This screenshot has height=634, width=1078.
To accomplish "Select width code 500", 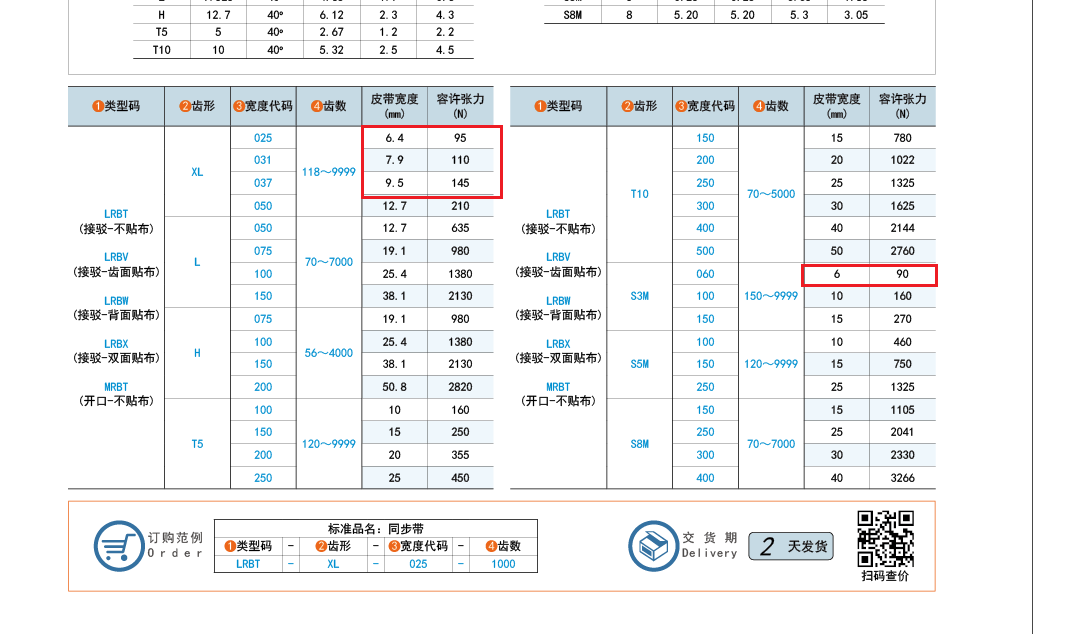I will 705,251.
